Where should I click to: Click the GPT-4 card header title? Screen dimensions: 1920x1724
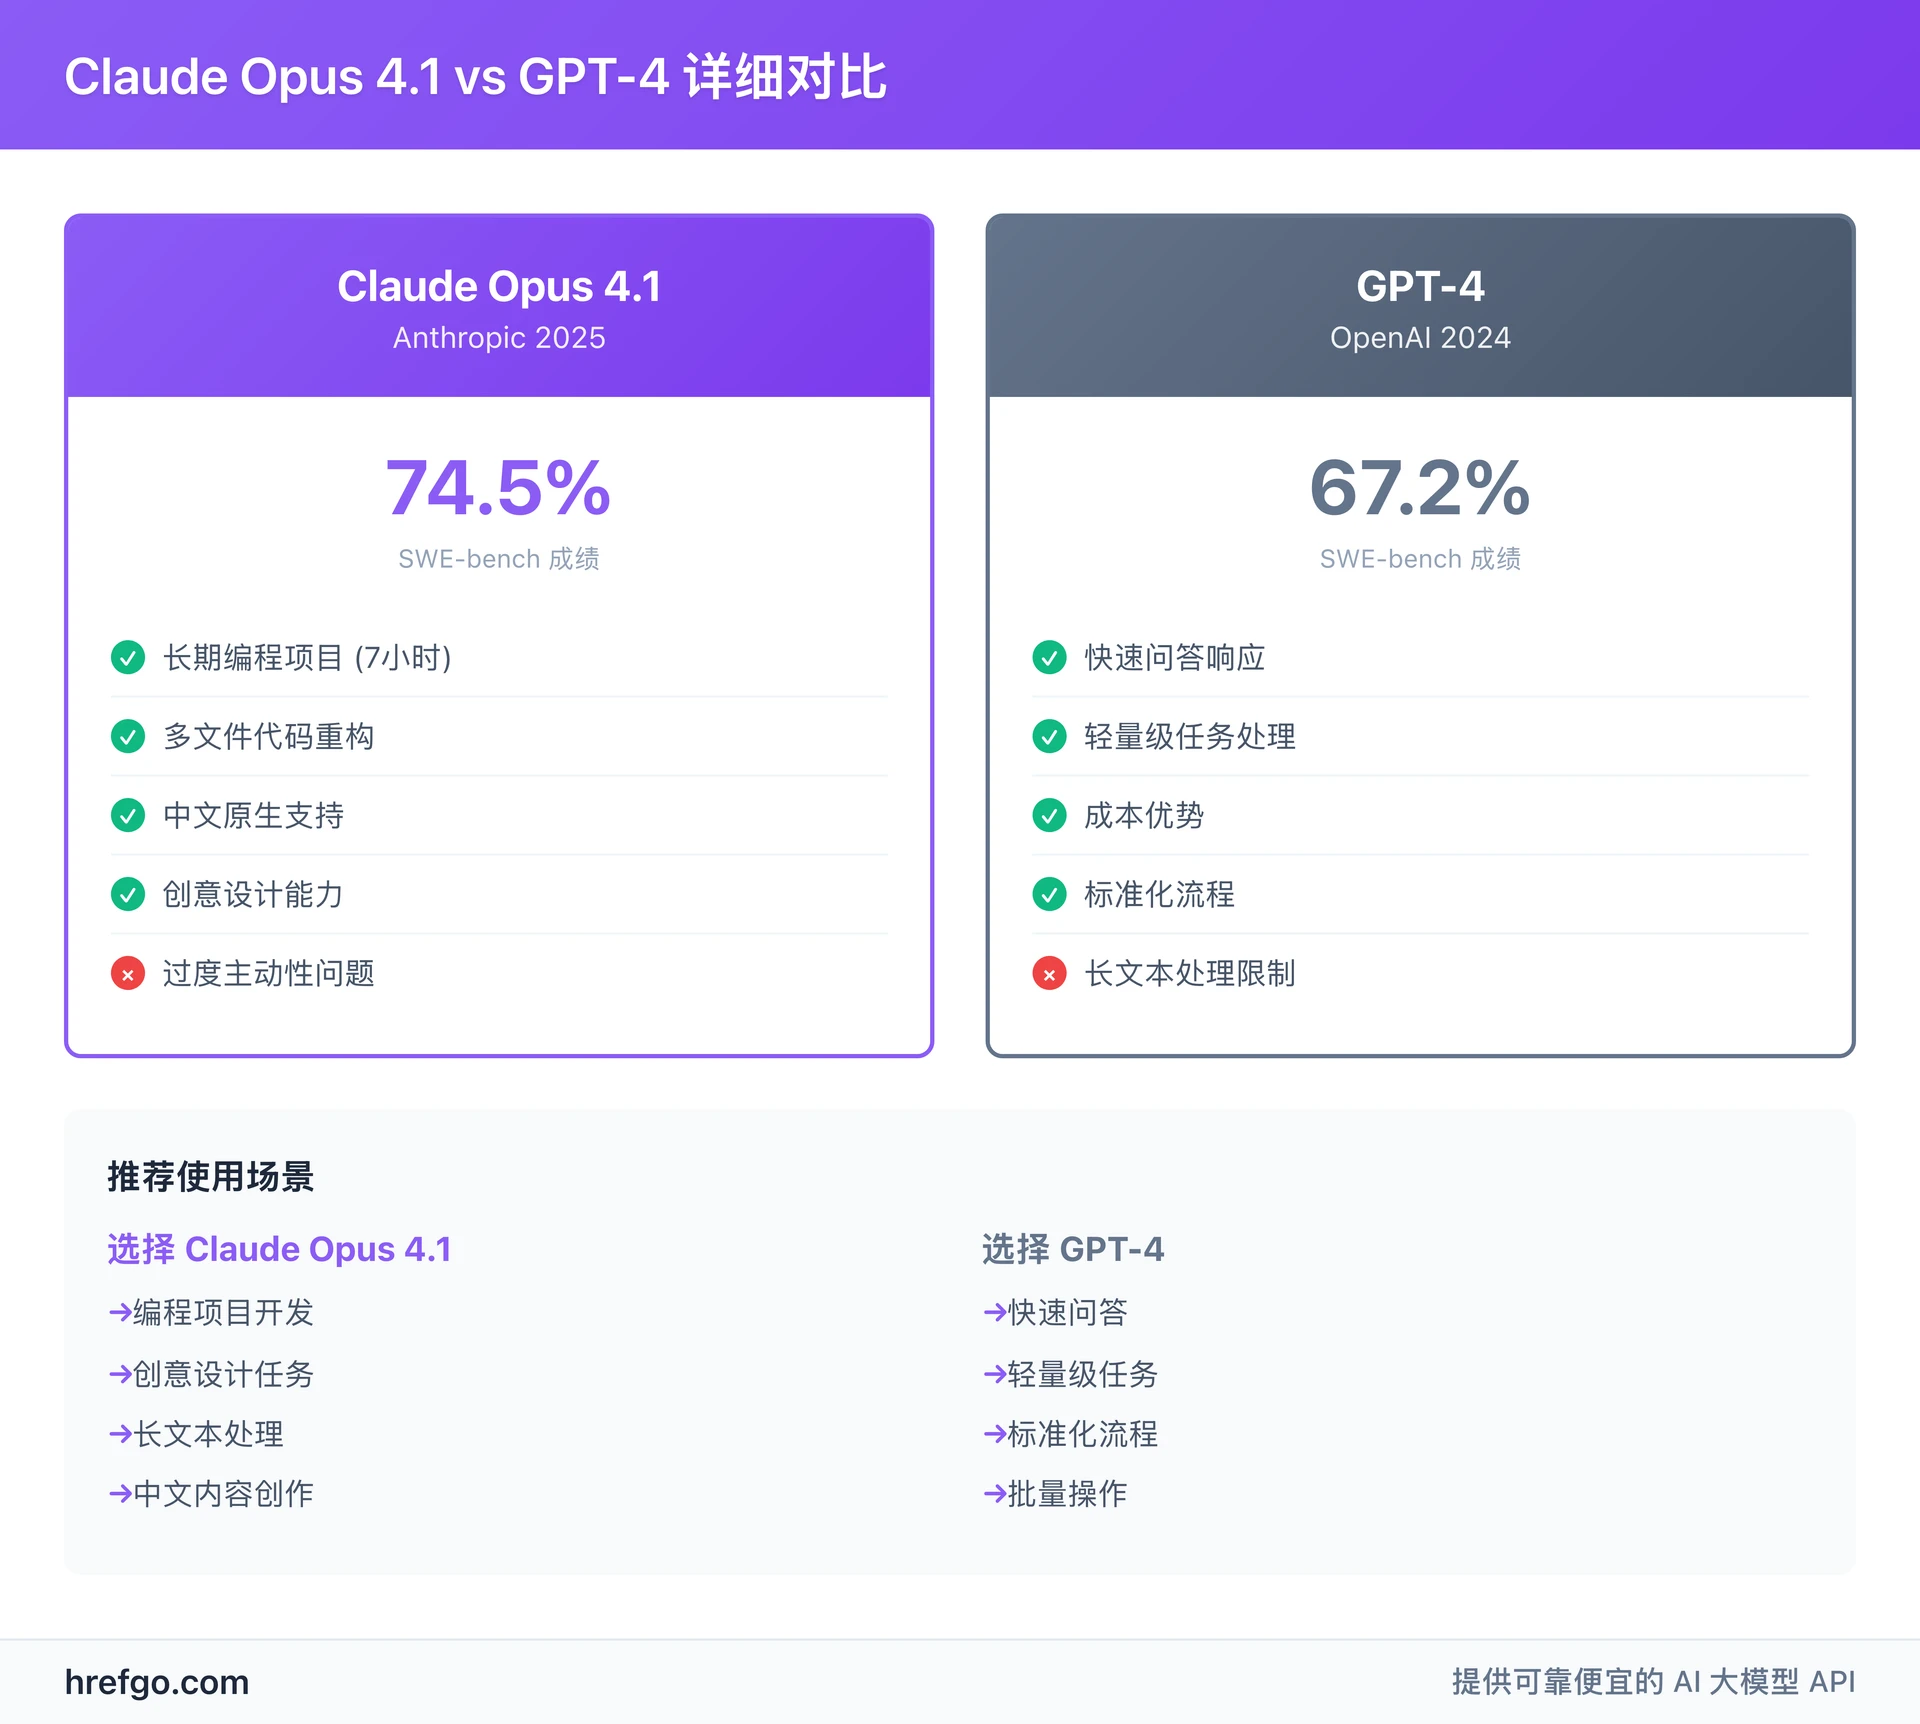click(1420, 286)
